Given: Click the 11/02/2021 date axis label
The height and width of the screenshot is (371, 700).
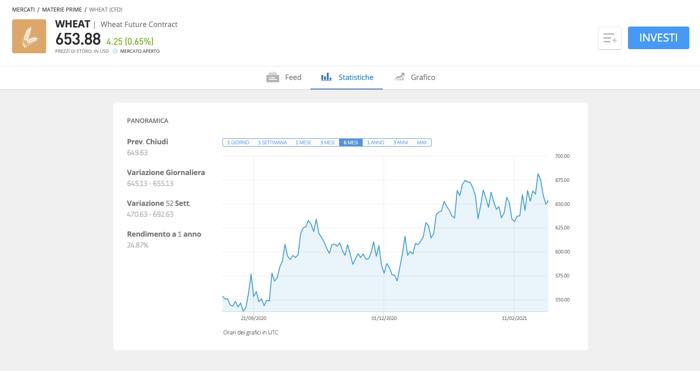Looking at the screenshot, I should pos(514,318).
